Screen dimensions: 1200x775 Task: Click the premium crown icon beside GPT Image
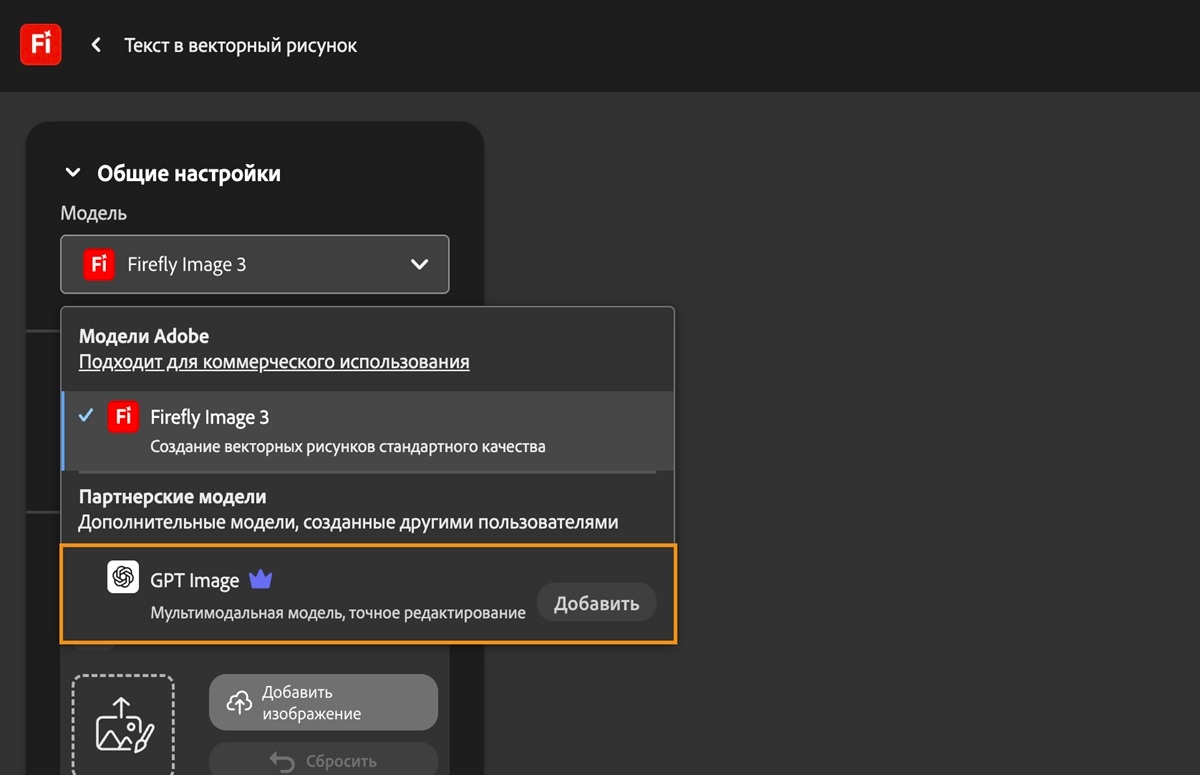[x=261, y=579]
